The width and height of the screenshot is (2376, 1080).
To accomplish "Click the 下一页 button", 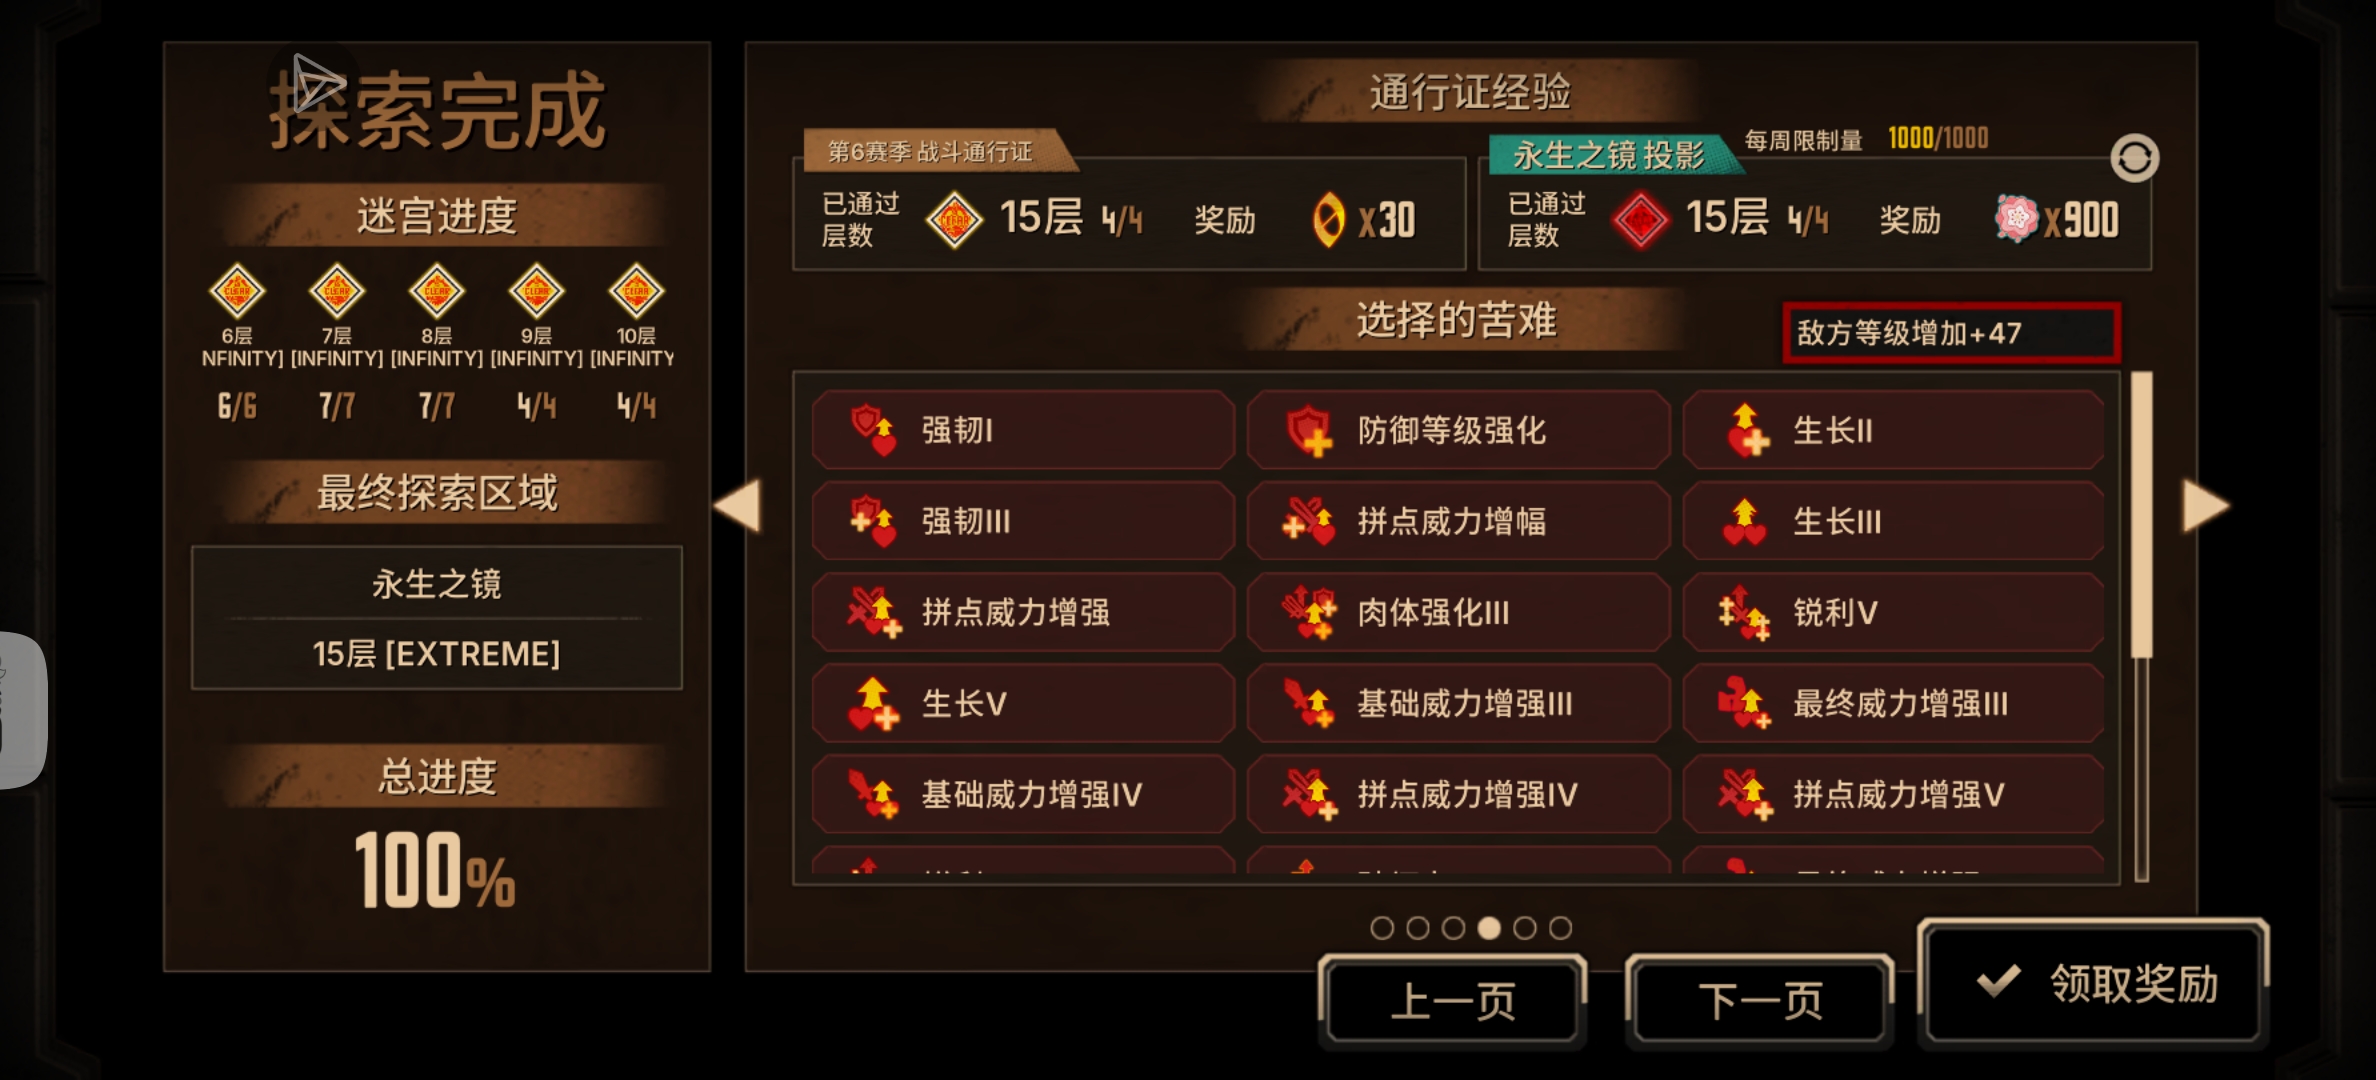I will [1760, 1001].
